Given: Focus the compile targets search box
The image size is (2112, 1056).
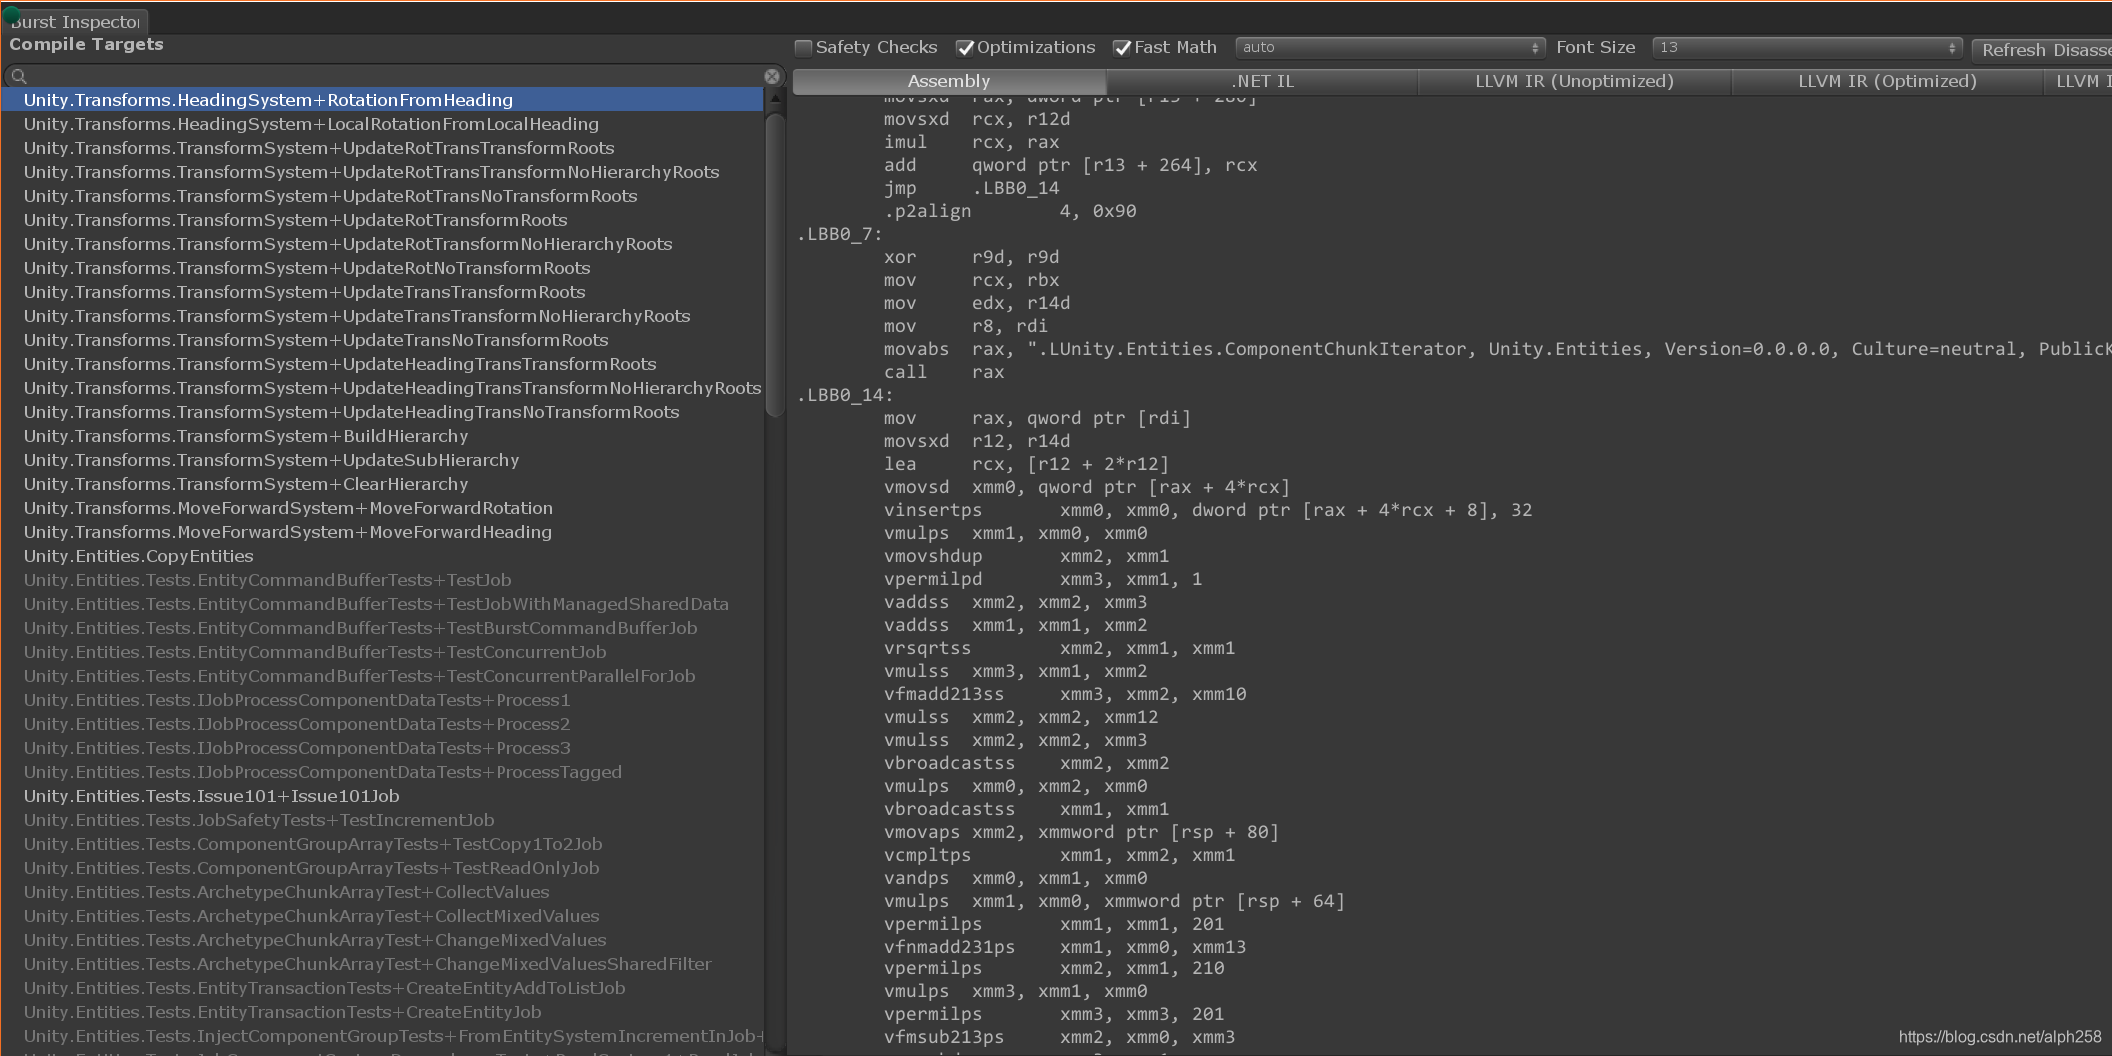Looking at the screenshot, I should point(394,76).
